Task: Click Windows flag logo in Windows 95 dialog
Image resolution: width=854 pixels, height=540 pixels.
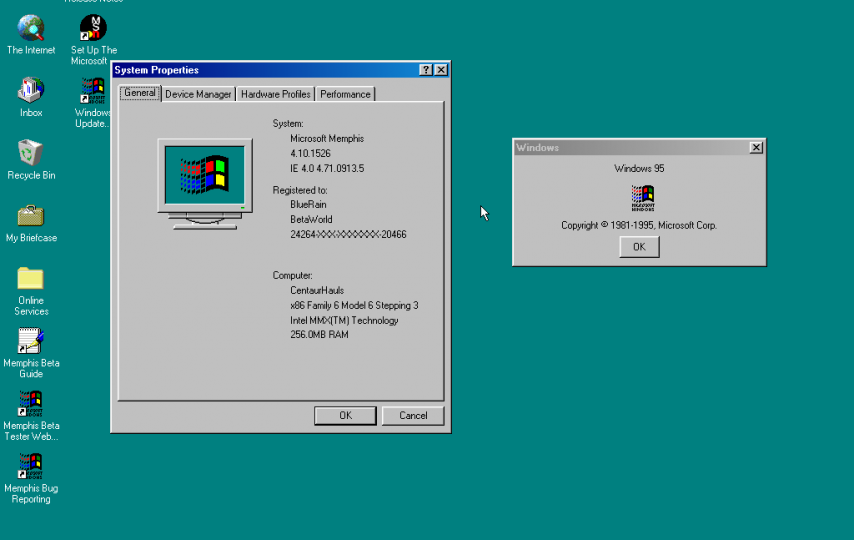Action: tap(643, 198)
